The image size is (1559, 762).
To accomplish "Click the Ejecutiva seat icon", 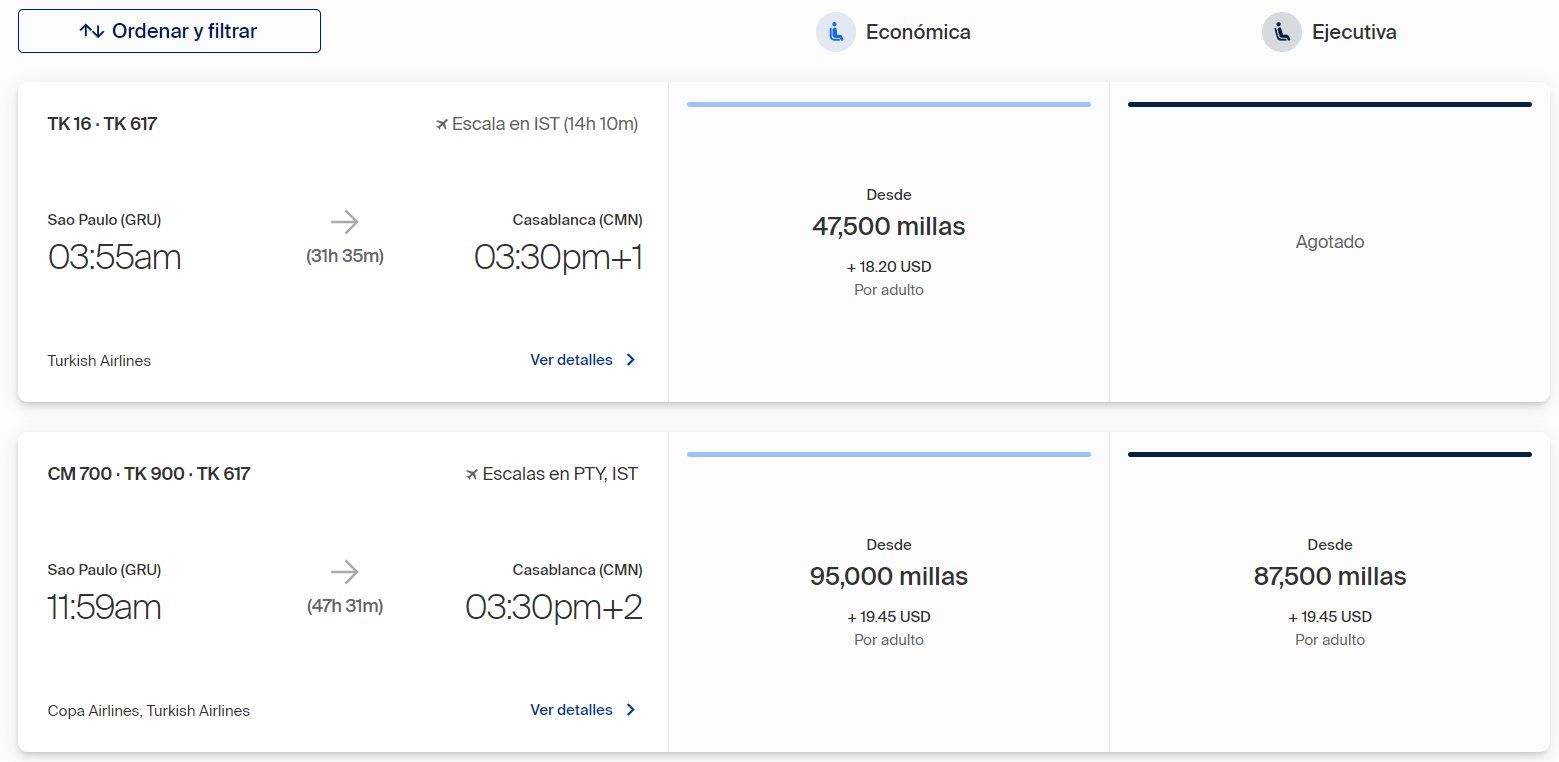I will pyautogui.click(x=1281, y=32).
